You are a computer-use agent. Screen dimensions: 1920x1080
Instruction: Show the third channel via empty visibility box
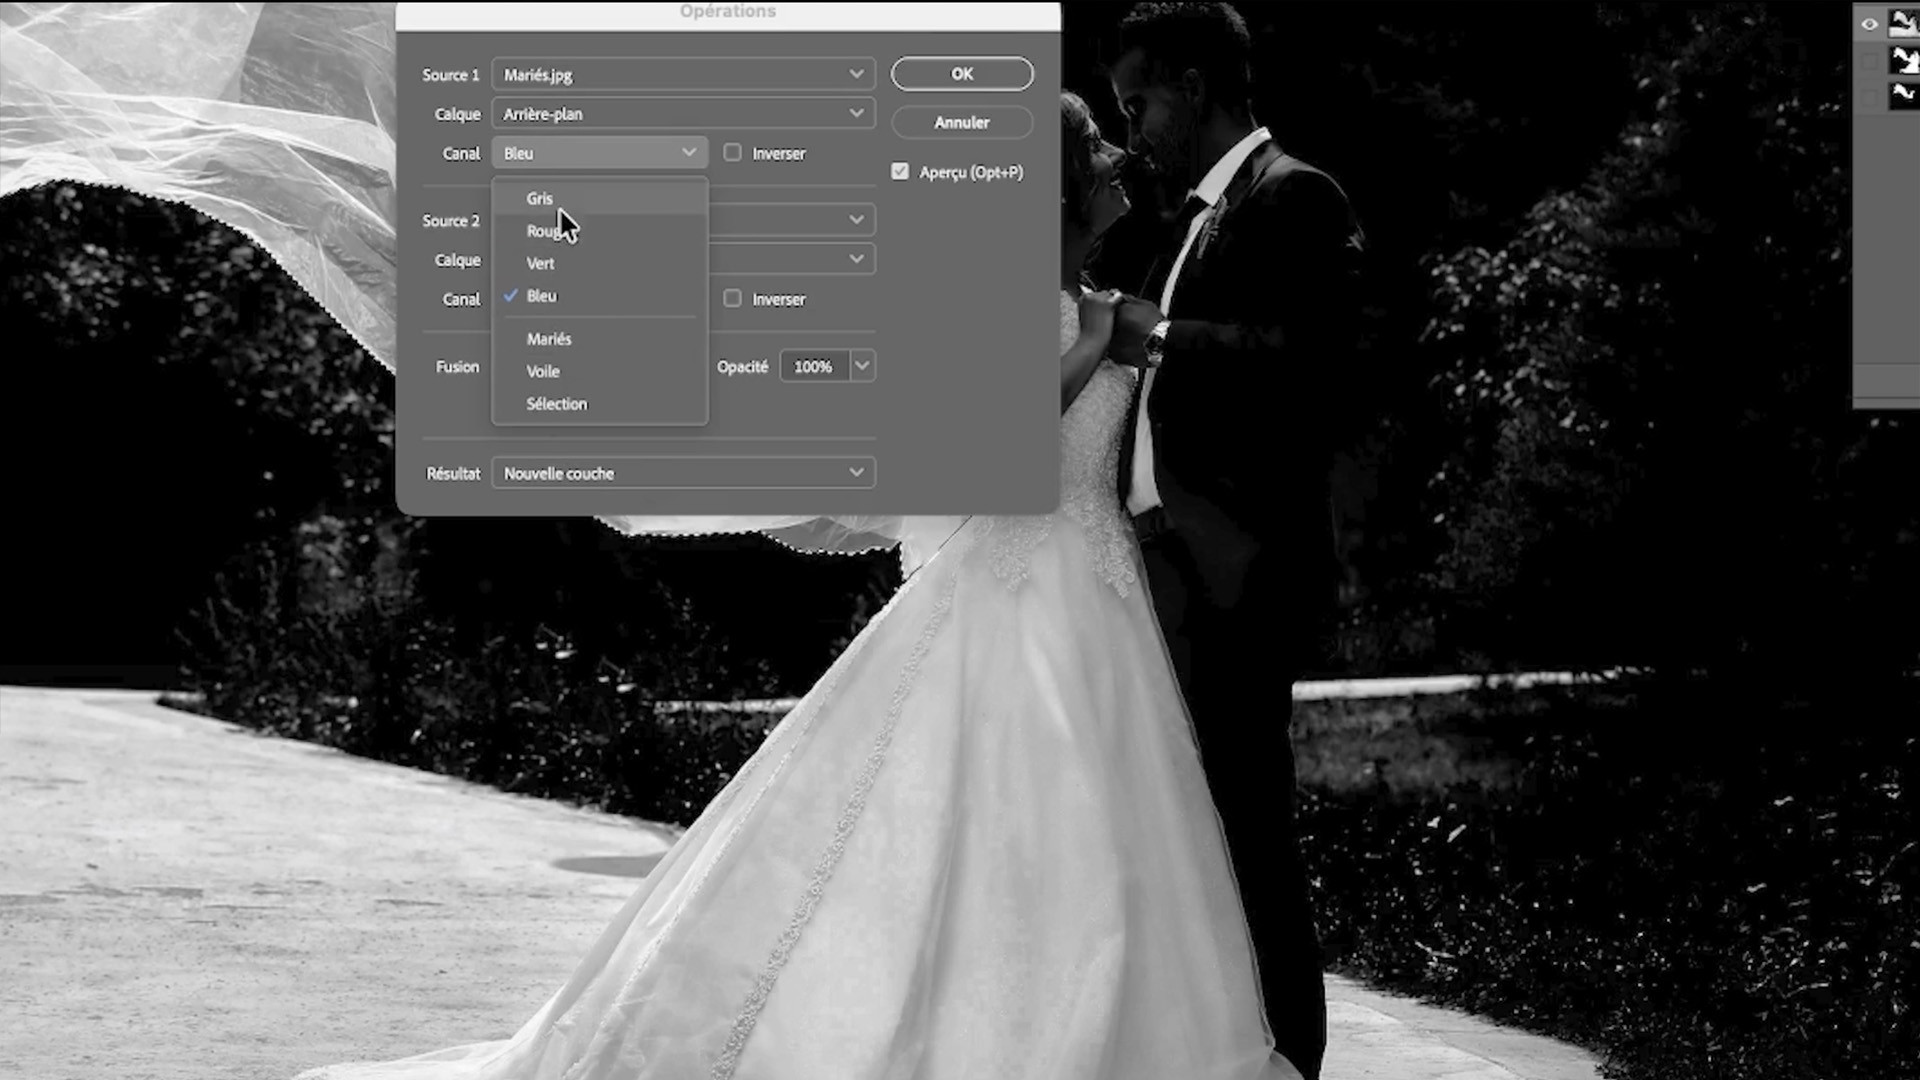[x=1869, y=97]
